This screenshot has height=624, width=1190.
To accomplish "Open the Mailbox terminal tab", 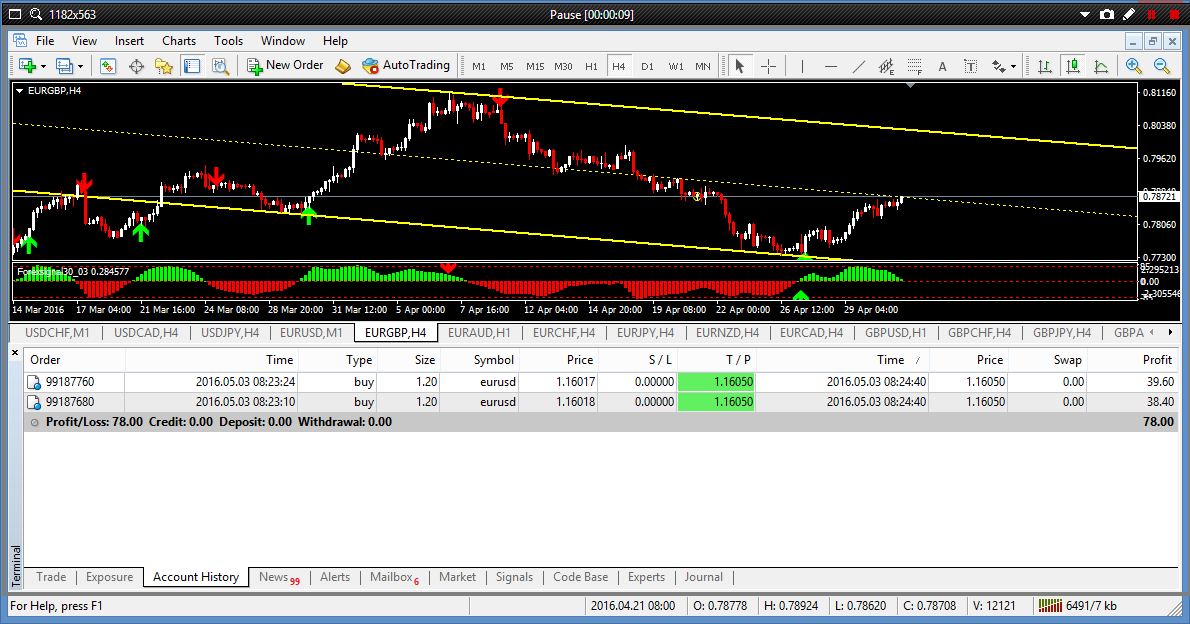I will (x=394, y=577).
